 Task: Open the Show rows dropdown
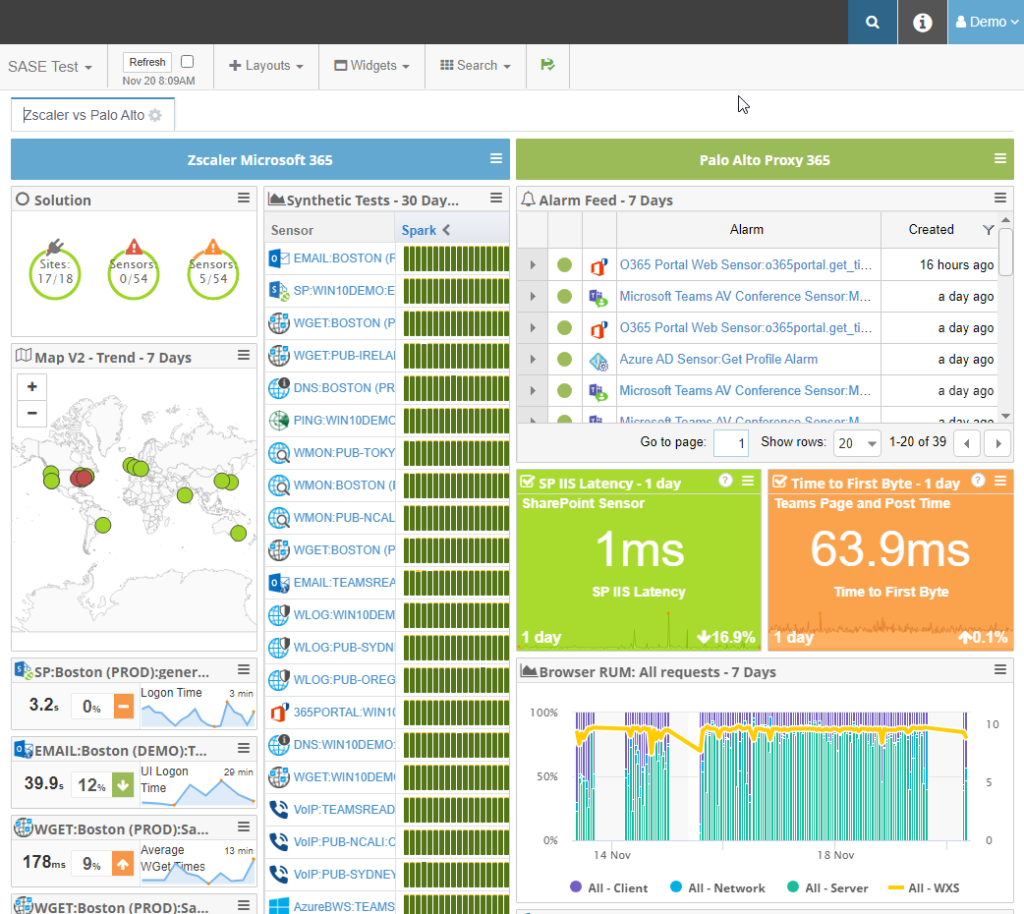point(858,443)
